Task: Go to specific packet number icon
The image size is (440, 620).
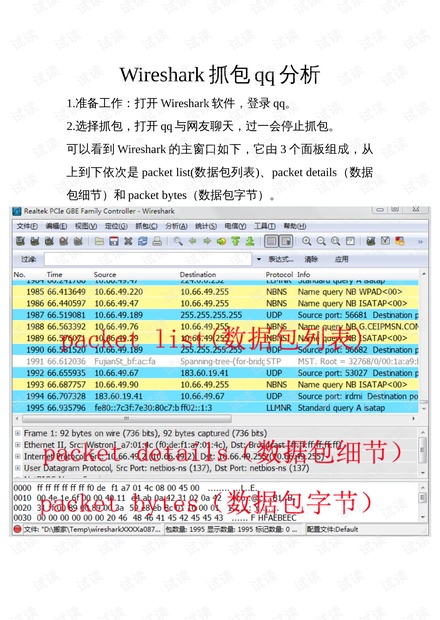Action: 221,241
